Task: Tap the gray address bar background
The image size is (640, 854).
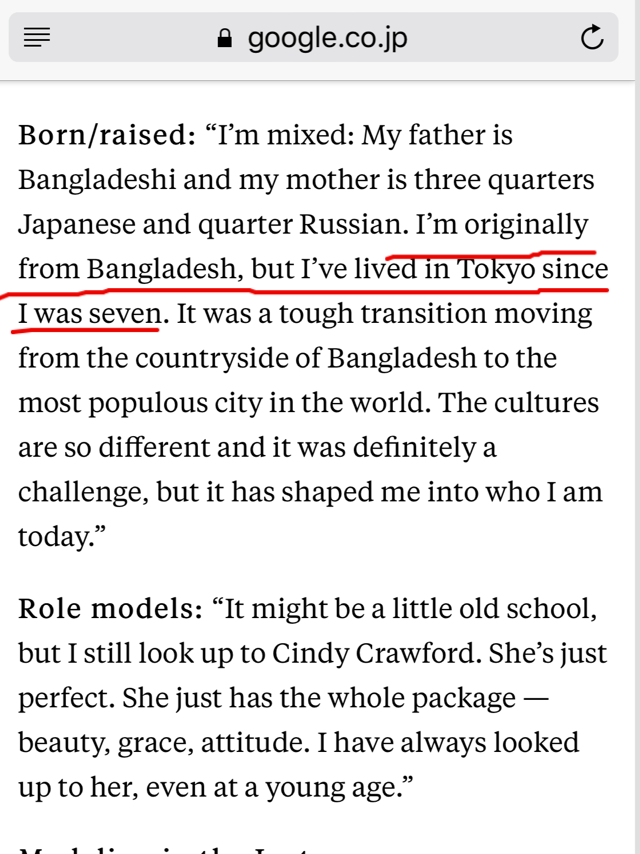Action: [314, 38]
